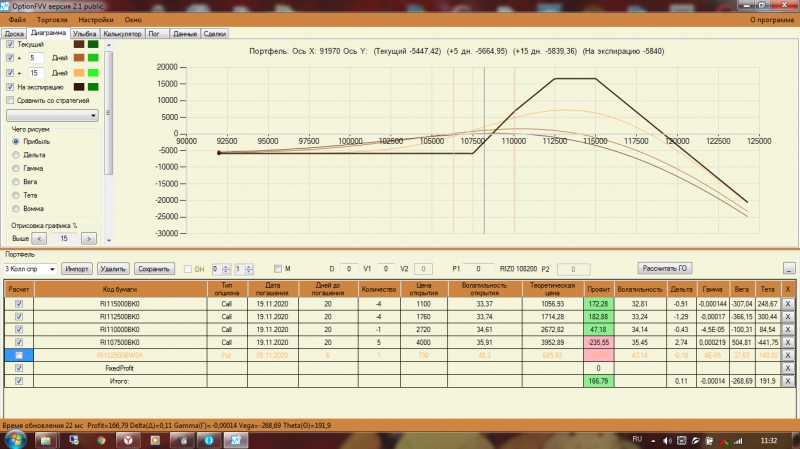Delete the RI107500BK0 row with X
This screenshot has height=449, width=800.
click(x=788, y=342)
